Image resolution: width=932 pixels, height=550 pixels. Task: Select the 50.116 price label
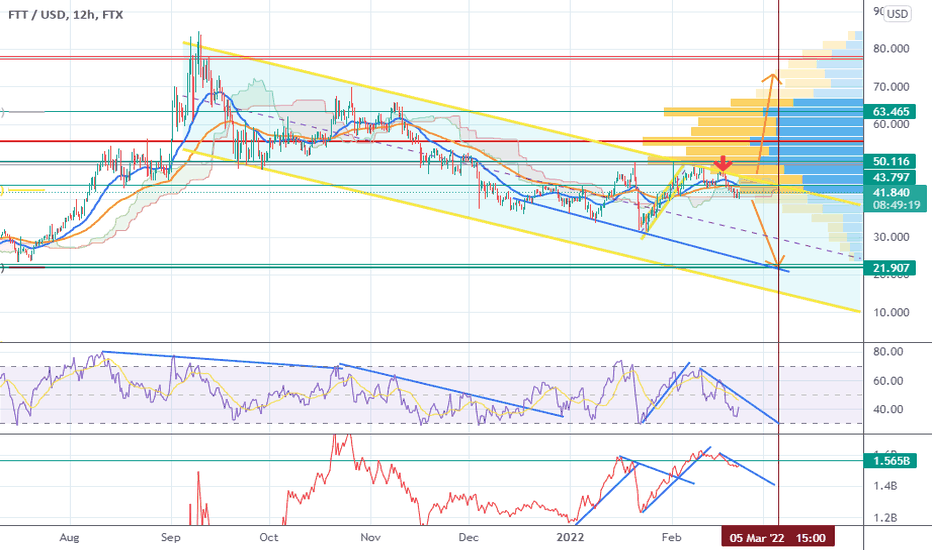pos(890,161)
